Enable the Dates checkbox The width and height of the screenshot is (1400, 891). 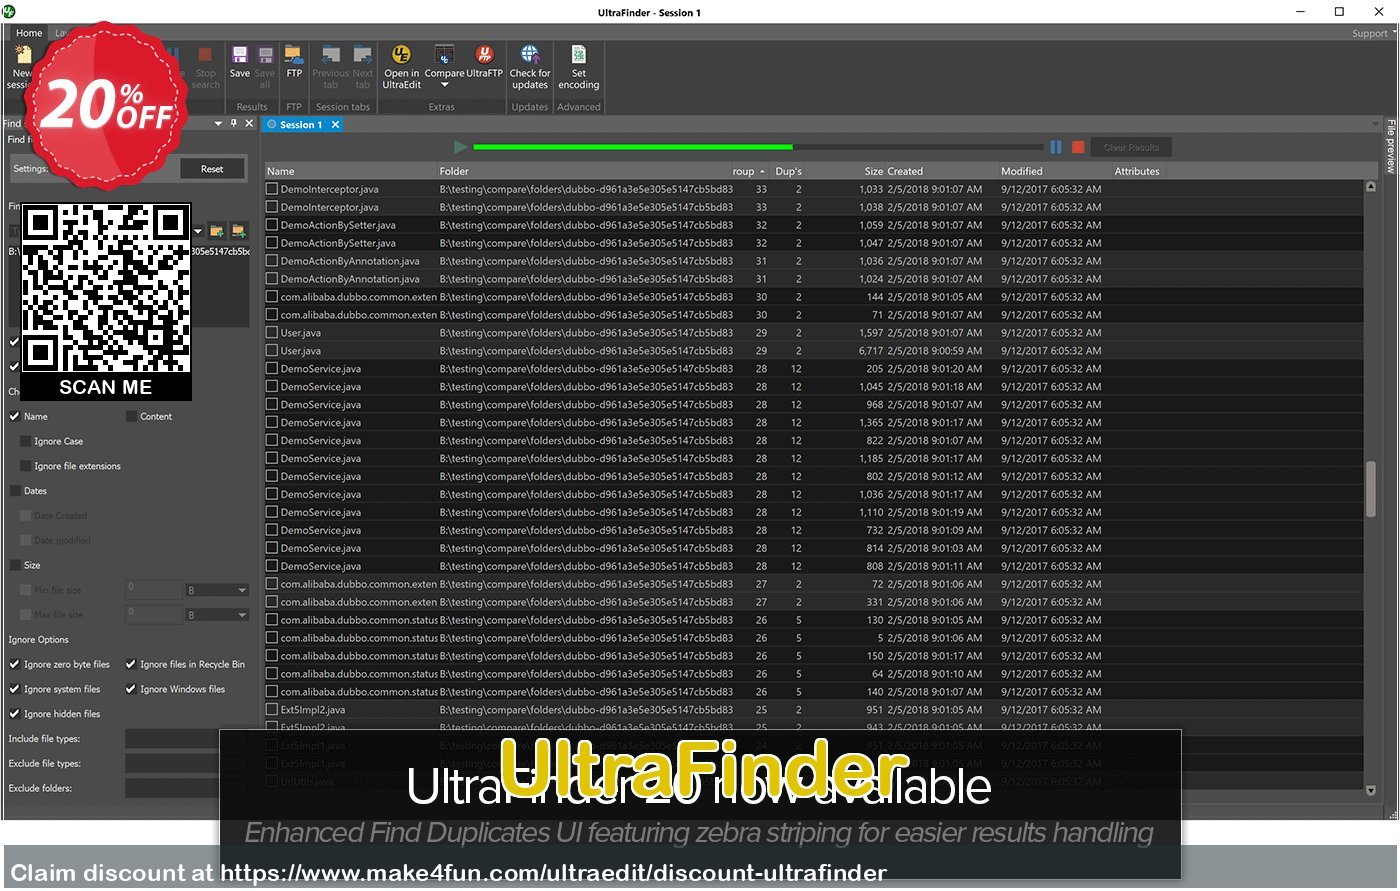(x=15, y=491)
